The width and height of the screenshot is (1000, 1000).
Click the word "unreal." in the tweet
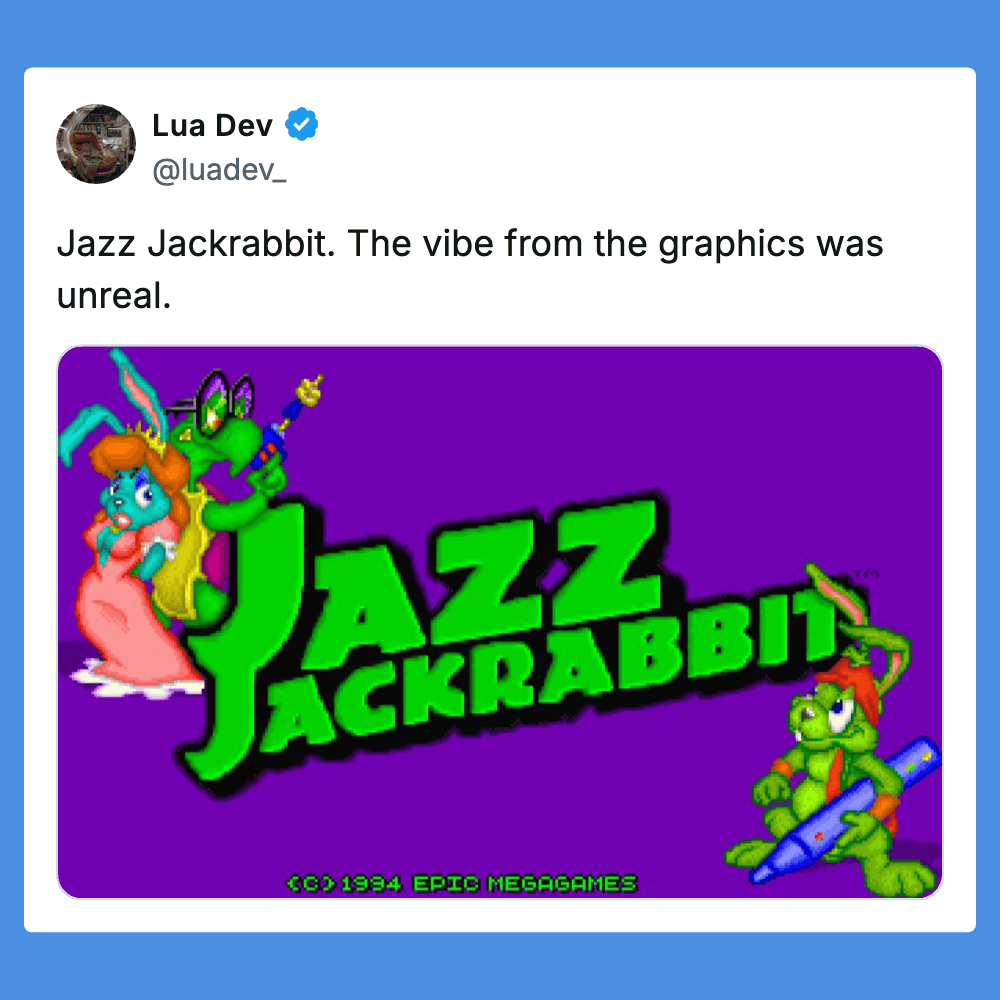pos(114,296)
